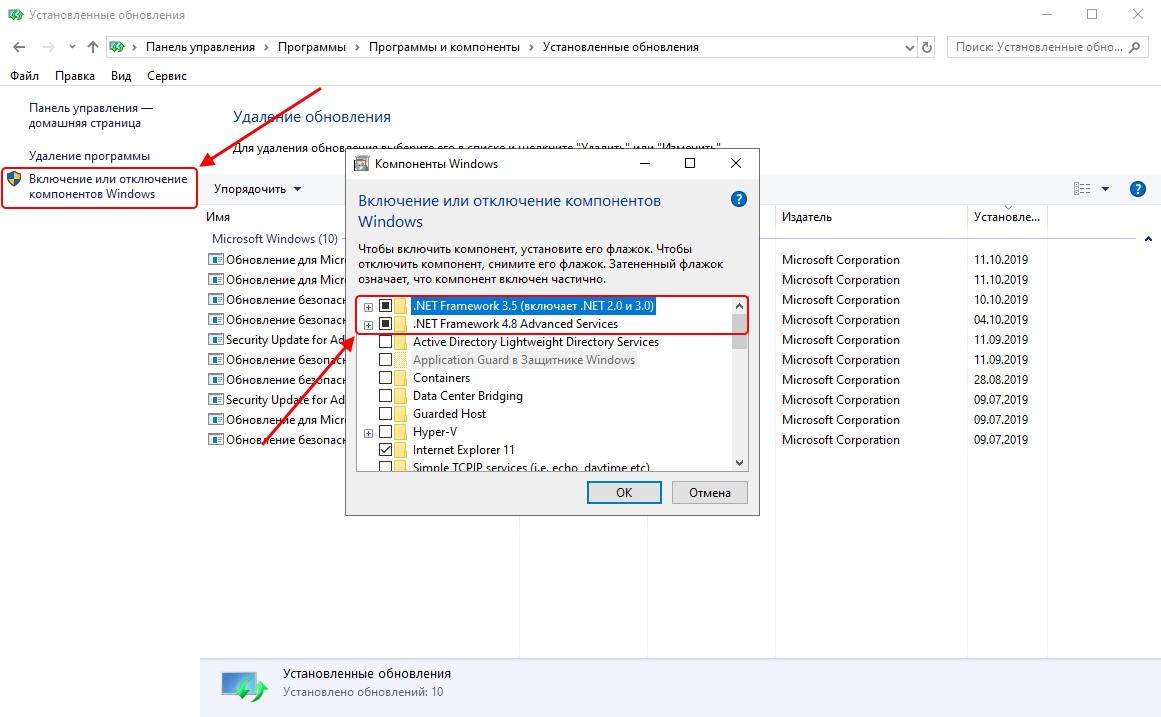Open the Сервис menu

click(167, 76)
